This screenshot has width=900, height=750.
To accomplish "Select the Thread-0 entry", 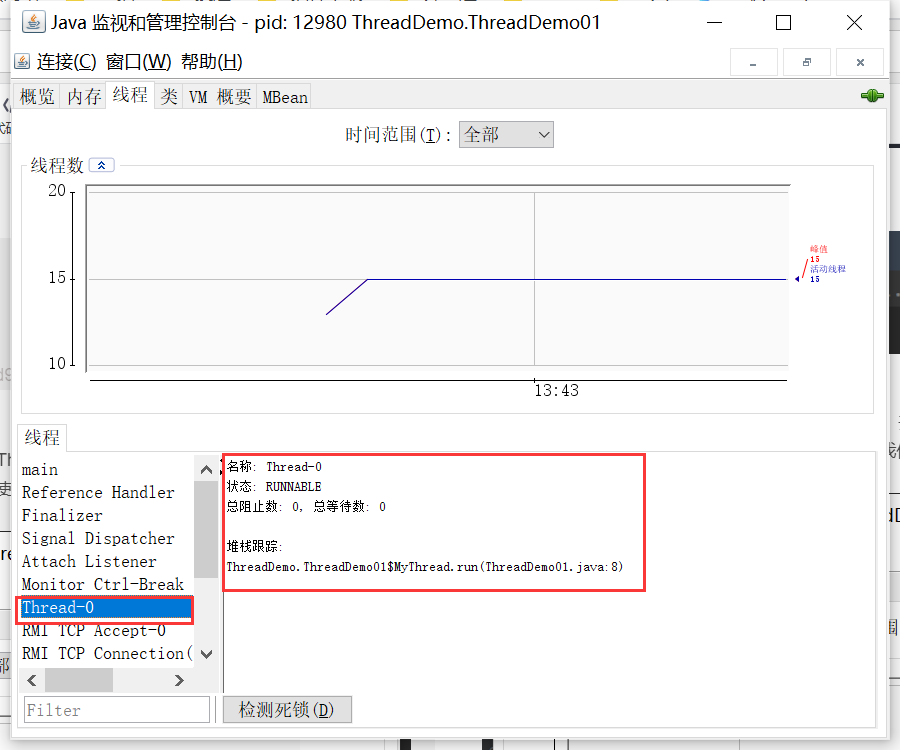I will pos(106,608).
